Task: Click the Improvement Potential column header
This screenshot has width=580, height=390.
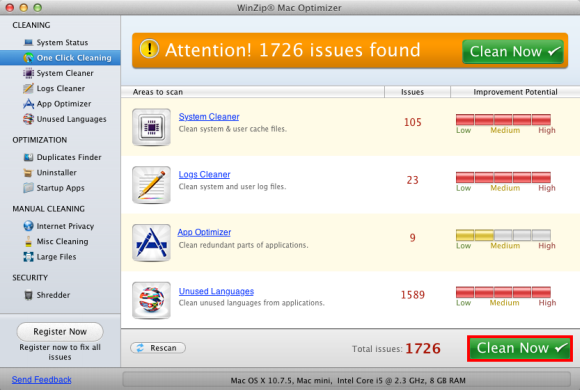Action: coord(515,92)
